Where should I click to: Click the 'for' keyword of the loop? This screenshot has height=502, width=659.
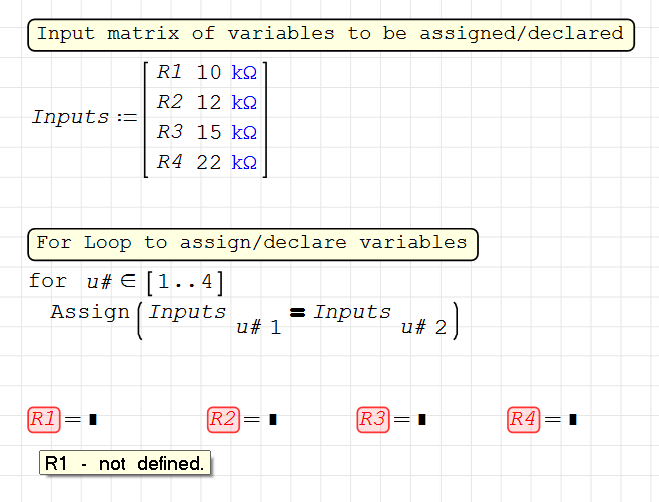coord(48,281)
